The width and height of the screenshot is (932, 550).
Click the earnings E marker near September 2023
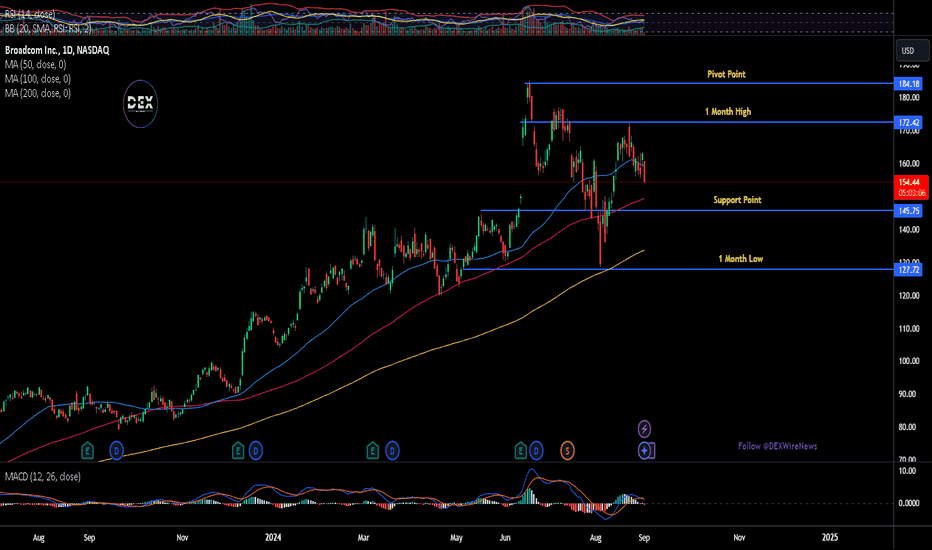pyautogui.click(x=87, y=451)
